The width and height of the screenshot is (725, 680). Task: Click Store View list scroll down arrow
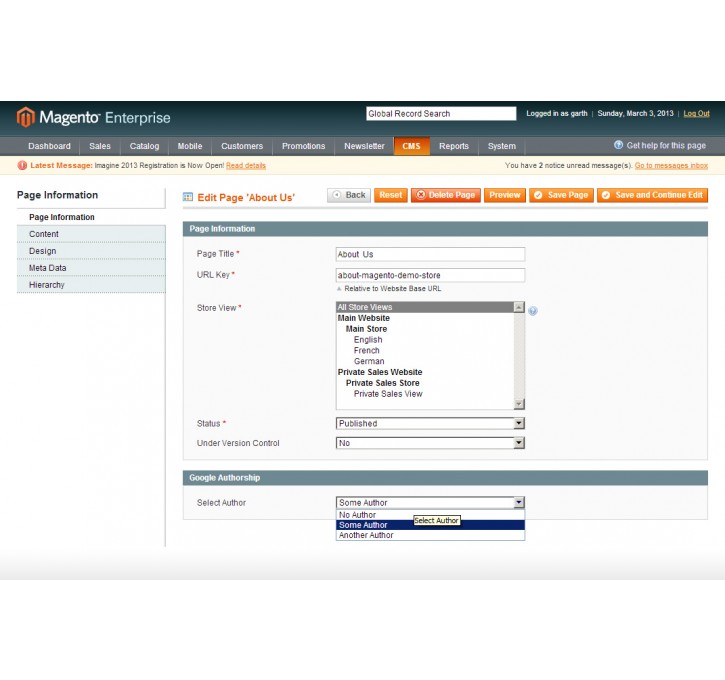519,404
